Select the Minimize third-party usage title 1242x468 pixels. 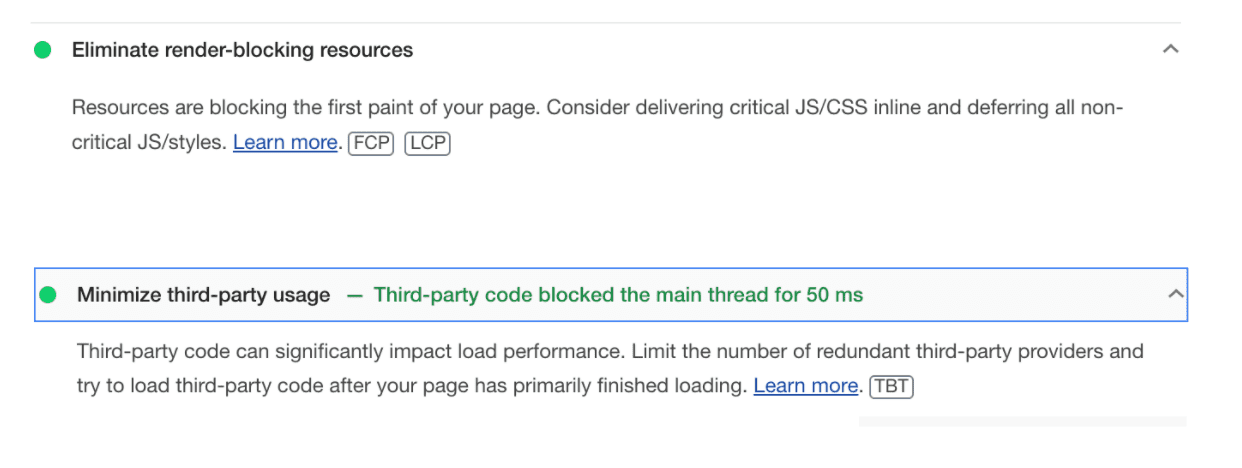tap(203, 295)
